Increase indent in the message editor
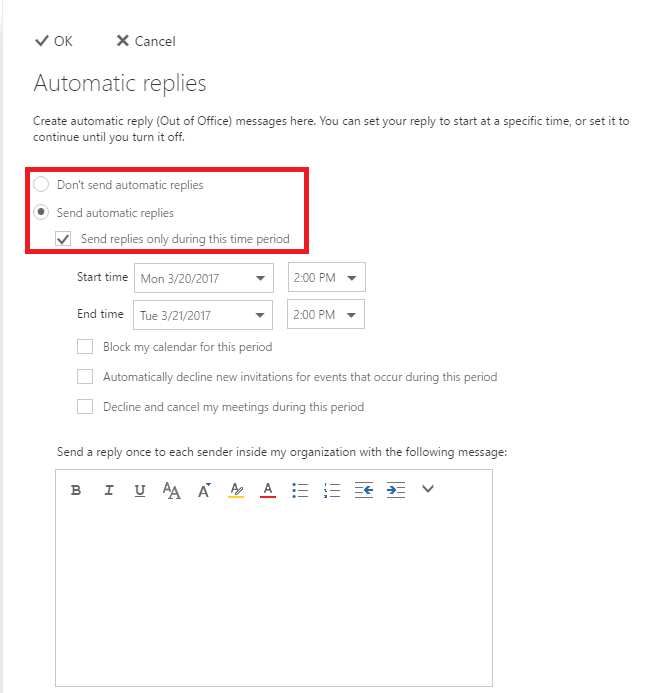 396,490
